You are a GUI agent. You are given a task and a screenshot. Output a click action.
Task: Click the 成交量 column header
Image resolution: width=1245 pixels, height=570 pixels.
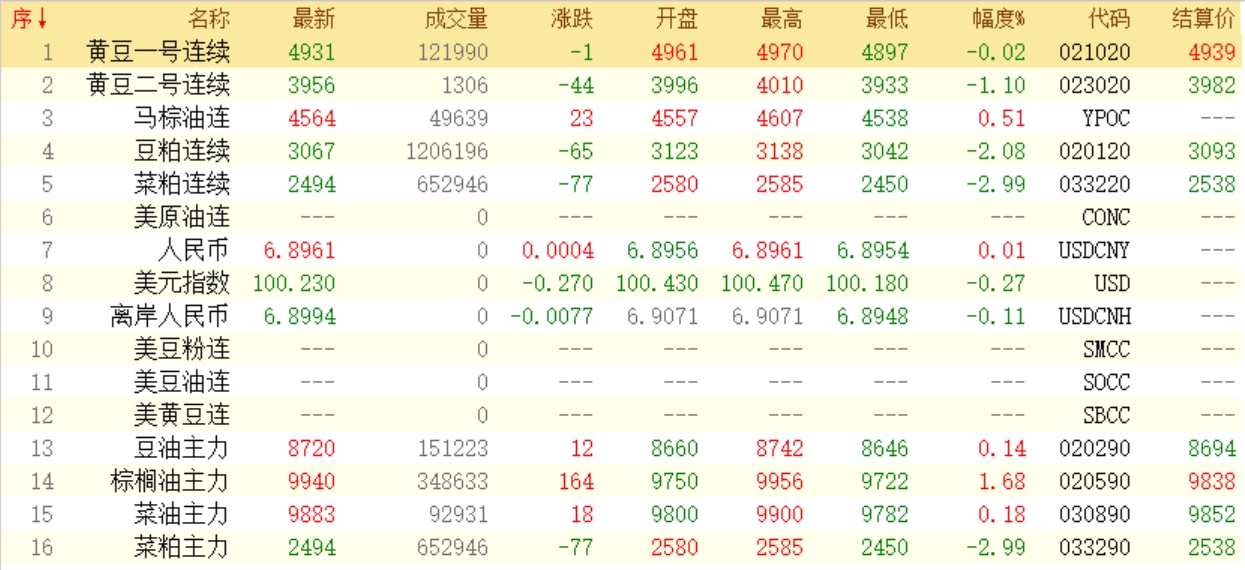[455, 19]
